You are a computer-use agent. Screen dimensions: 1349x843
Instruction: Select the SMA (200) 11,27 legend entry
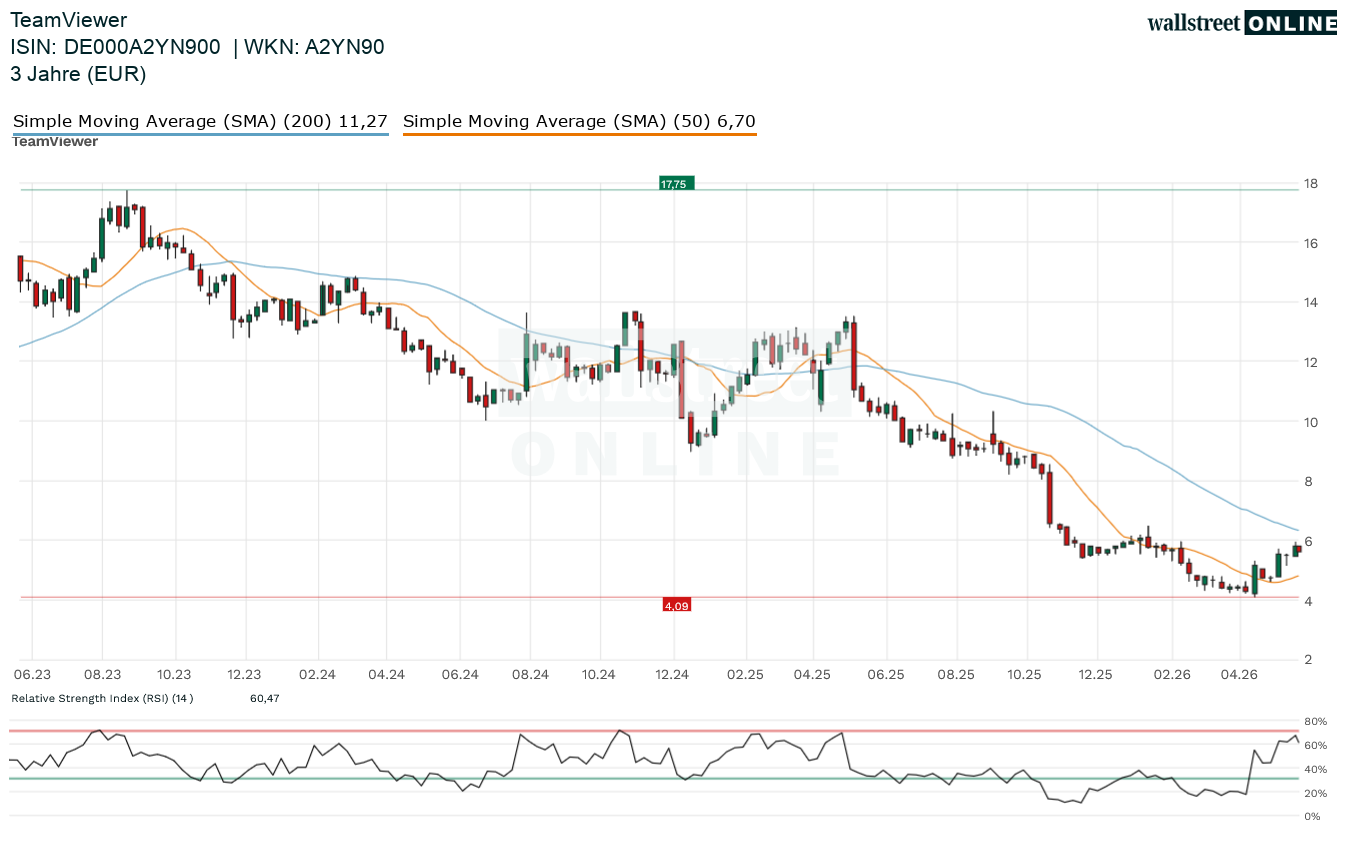tap(200, 122)
